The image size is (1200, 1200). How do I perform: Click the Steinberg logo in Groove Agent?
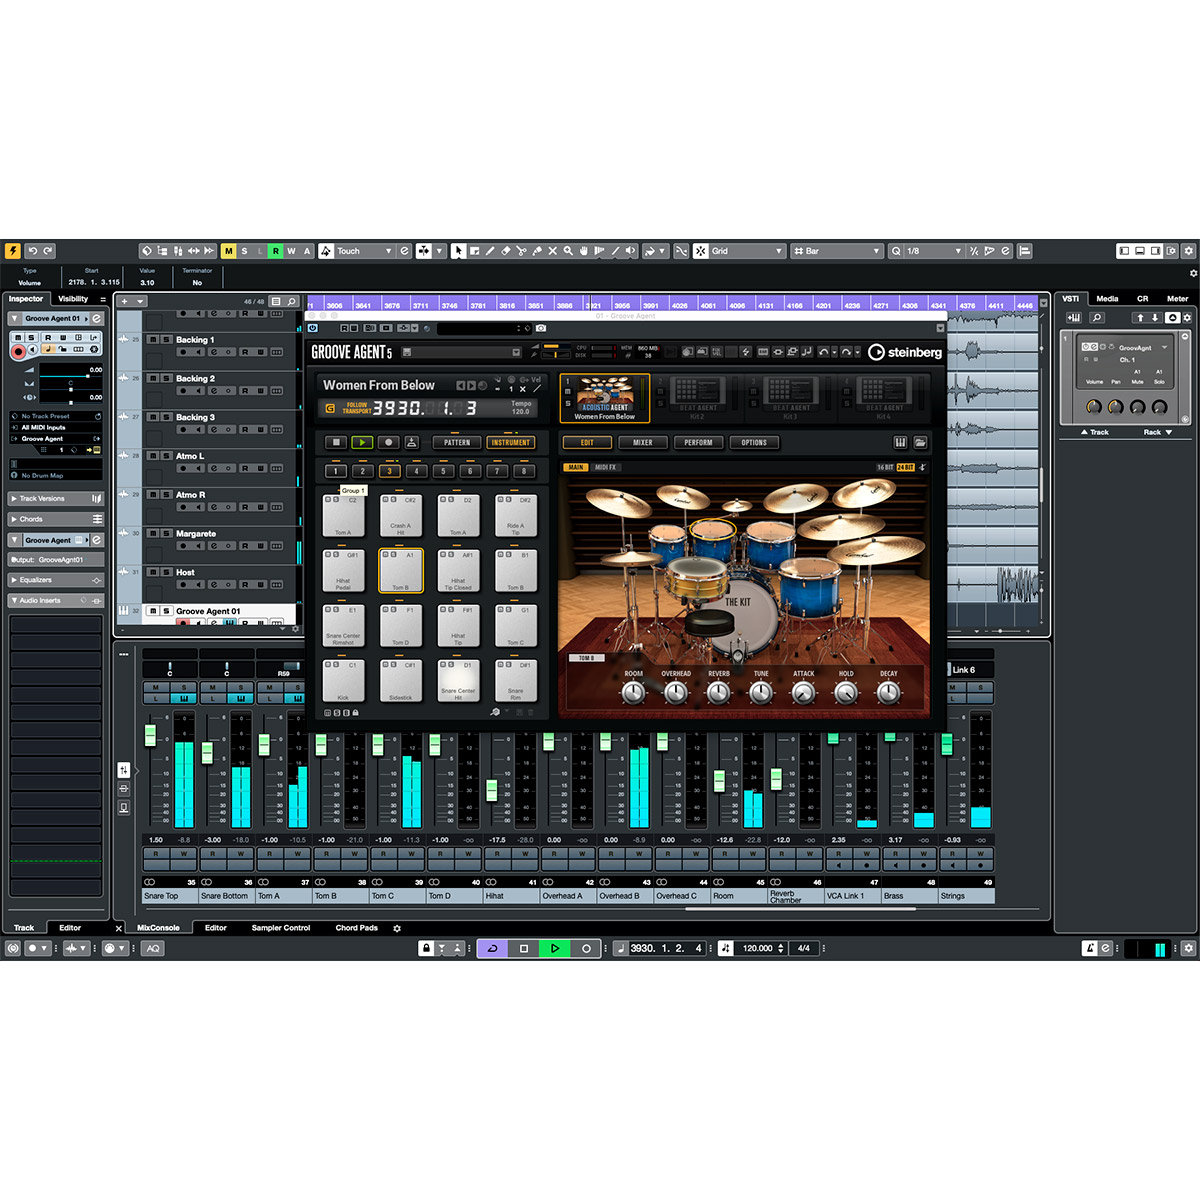(904, 352)
